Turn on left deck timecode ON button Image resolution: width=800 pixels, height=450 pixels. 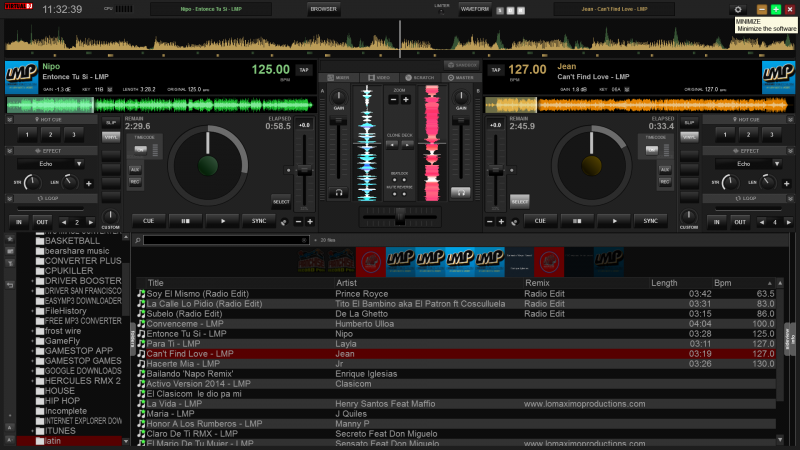coord(141,150)
